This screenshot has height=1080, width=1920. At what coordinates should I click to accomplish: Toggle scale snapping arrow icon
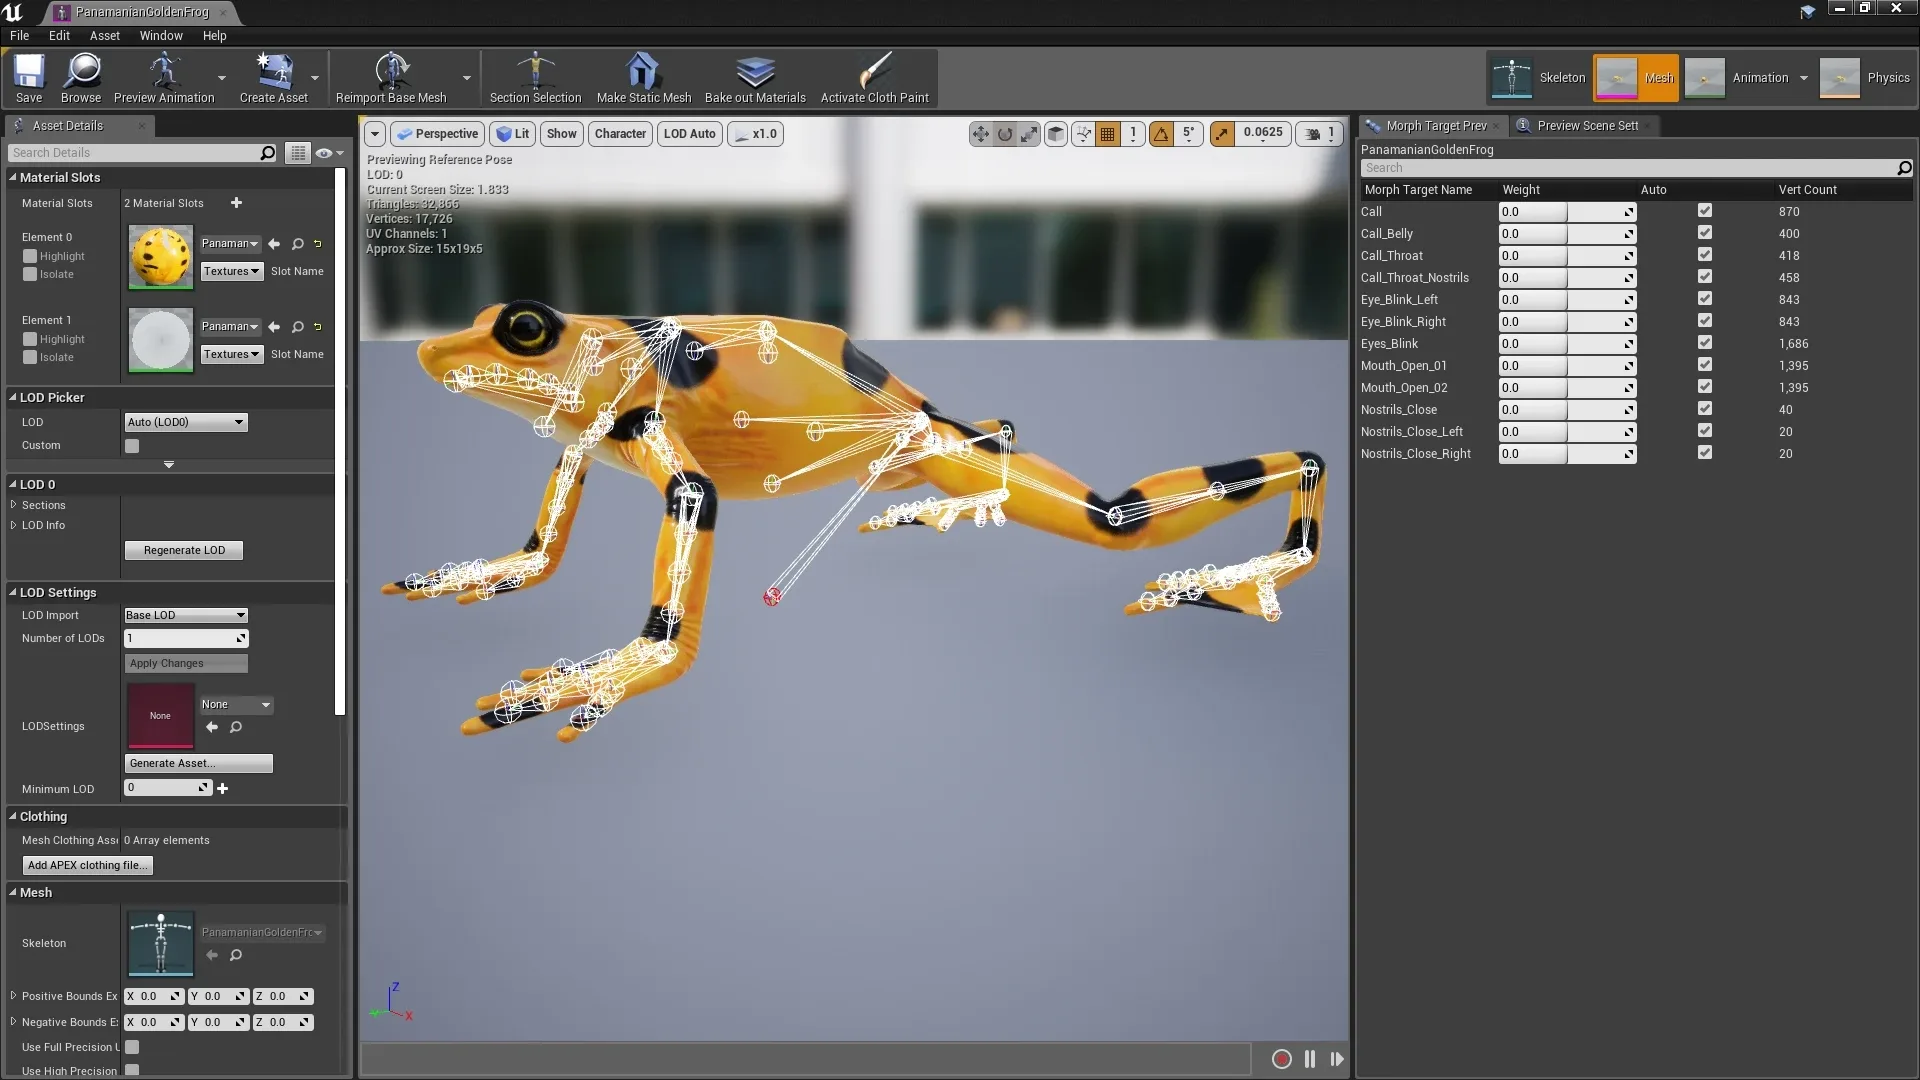tap(1222, 134)
